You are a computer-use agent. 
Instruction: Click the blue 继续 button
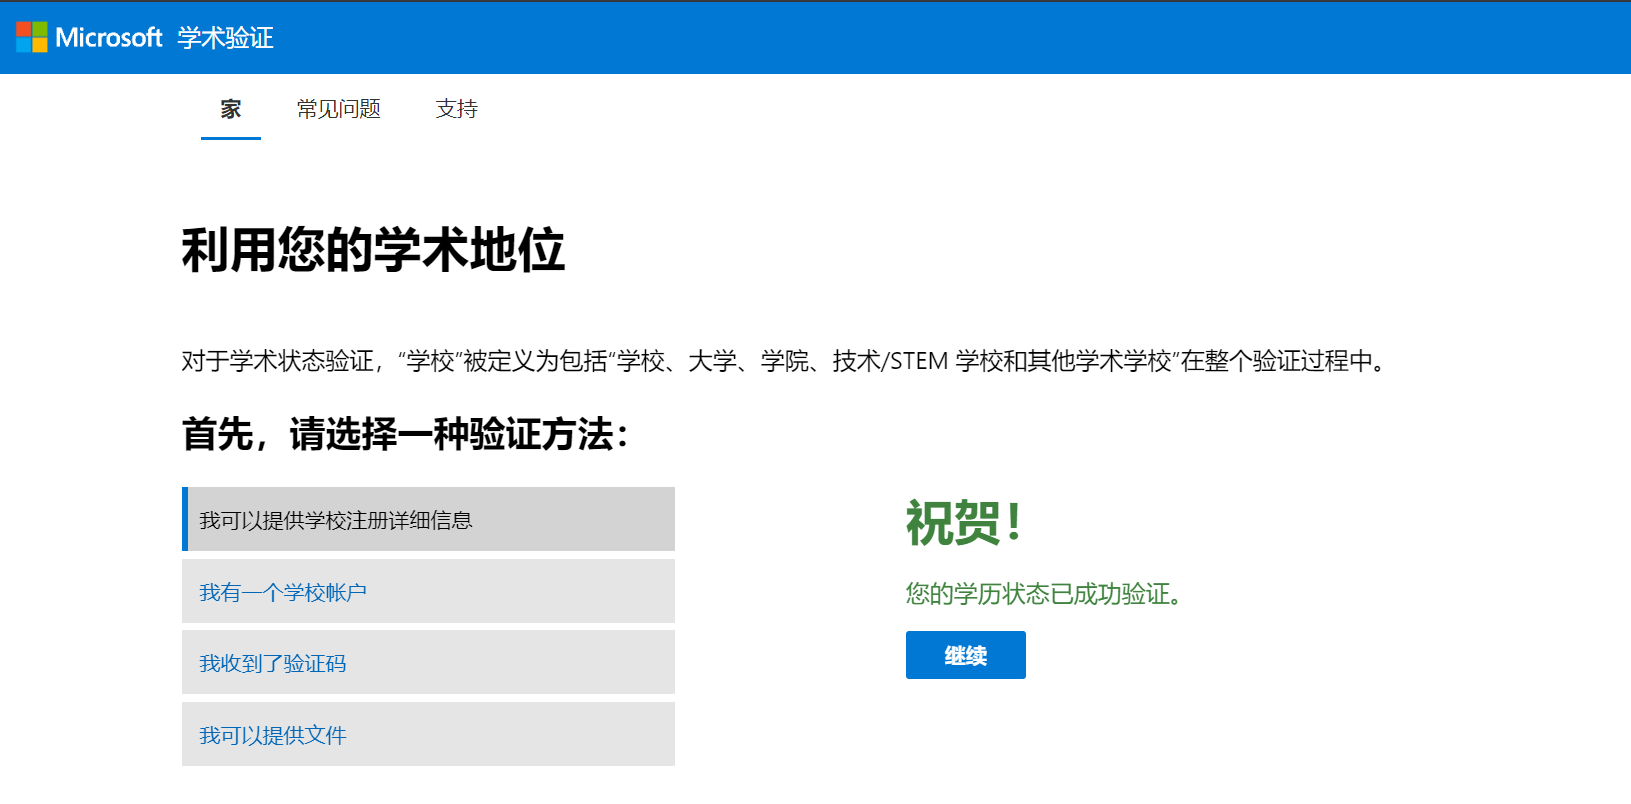pyautogui.click(x=966, y=655)
